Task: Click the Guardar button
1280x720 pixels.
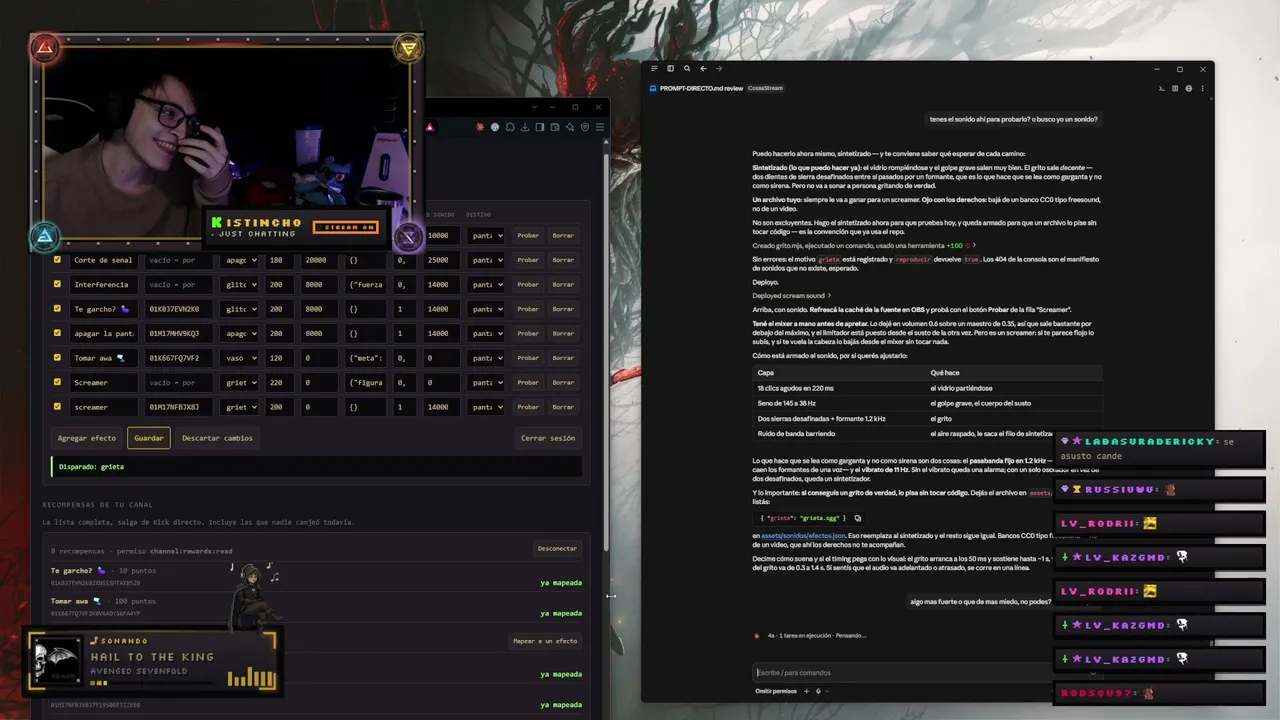Action: coord(149,438)
